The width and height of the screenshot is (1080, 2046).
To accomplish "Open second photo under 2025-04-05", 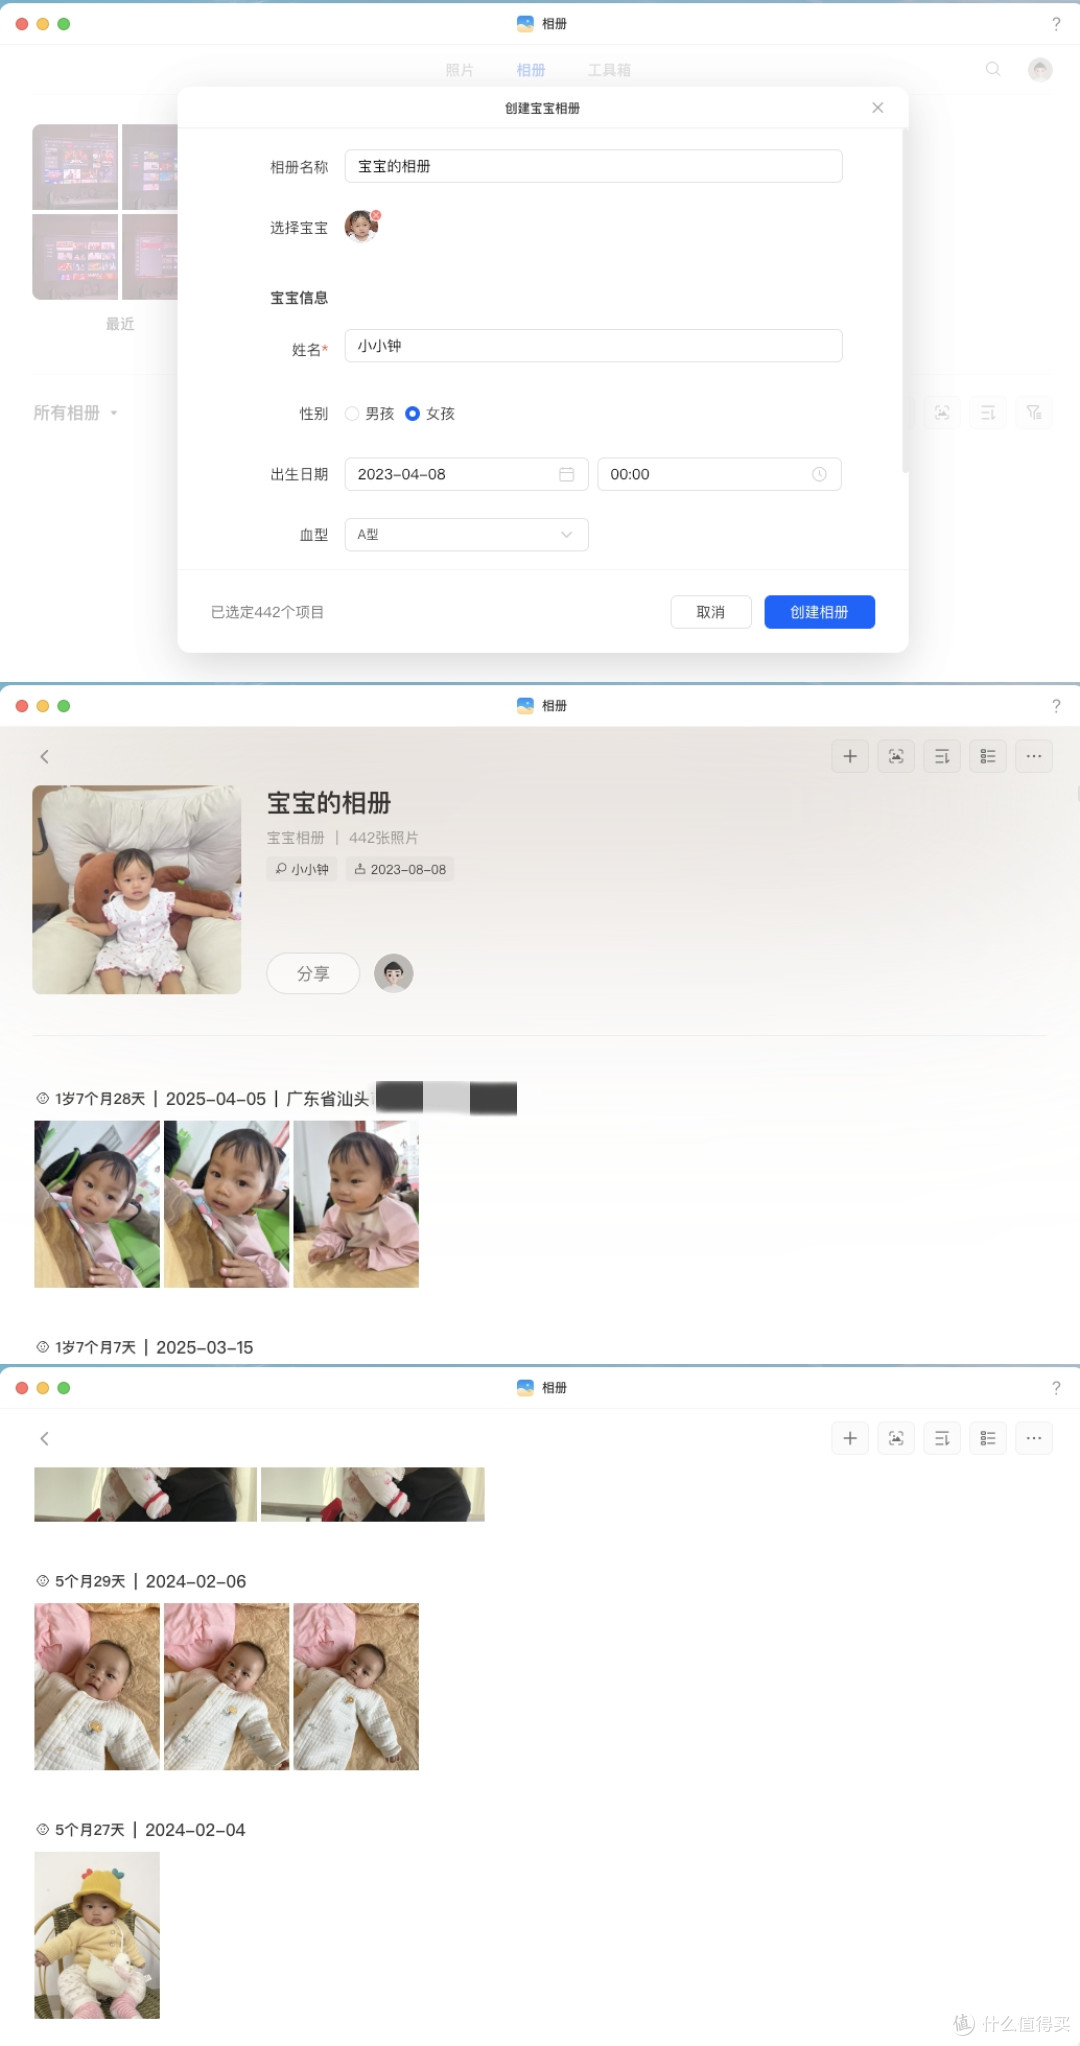I will 227,1204.
